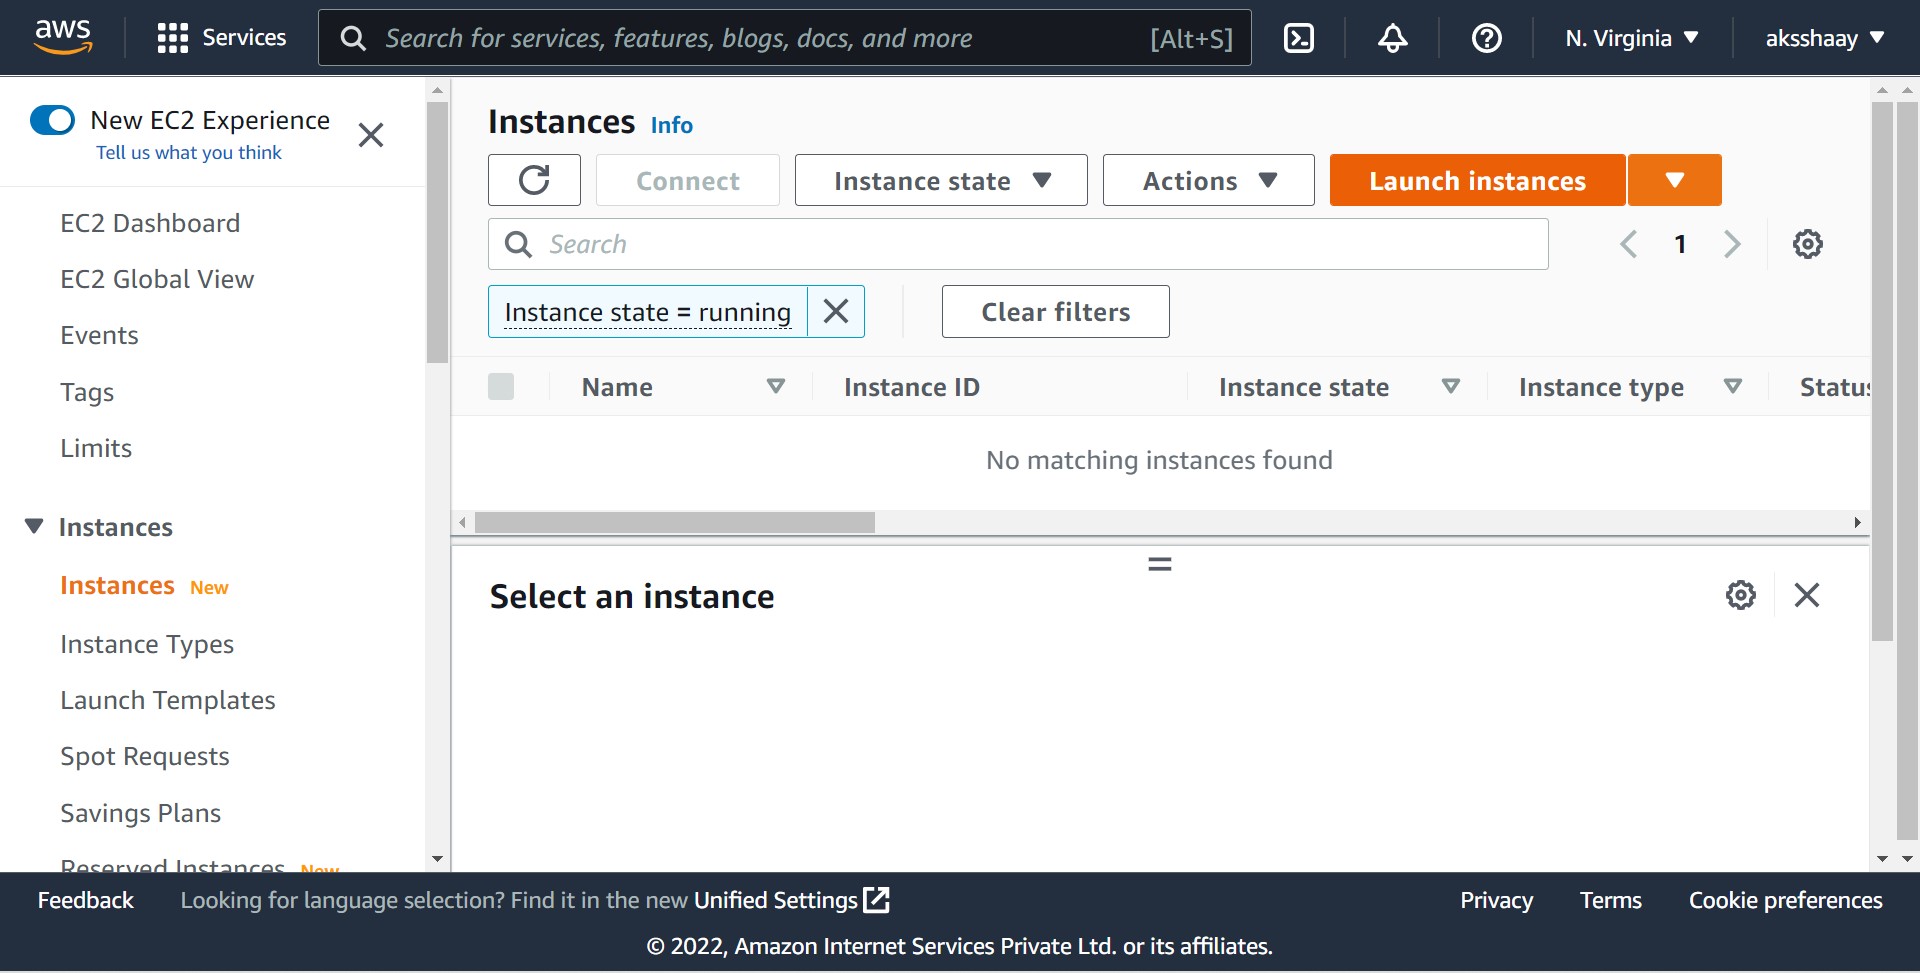The image size is (1920, 973).
Task: Click the Feedback footer link
Action: point(86,900)
